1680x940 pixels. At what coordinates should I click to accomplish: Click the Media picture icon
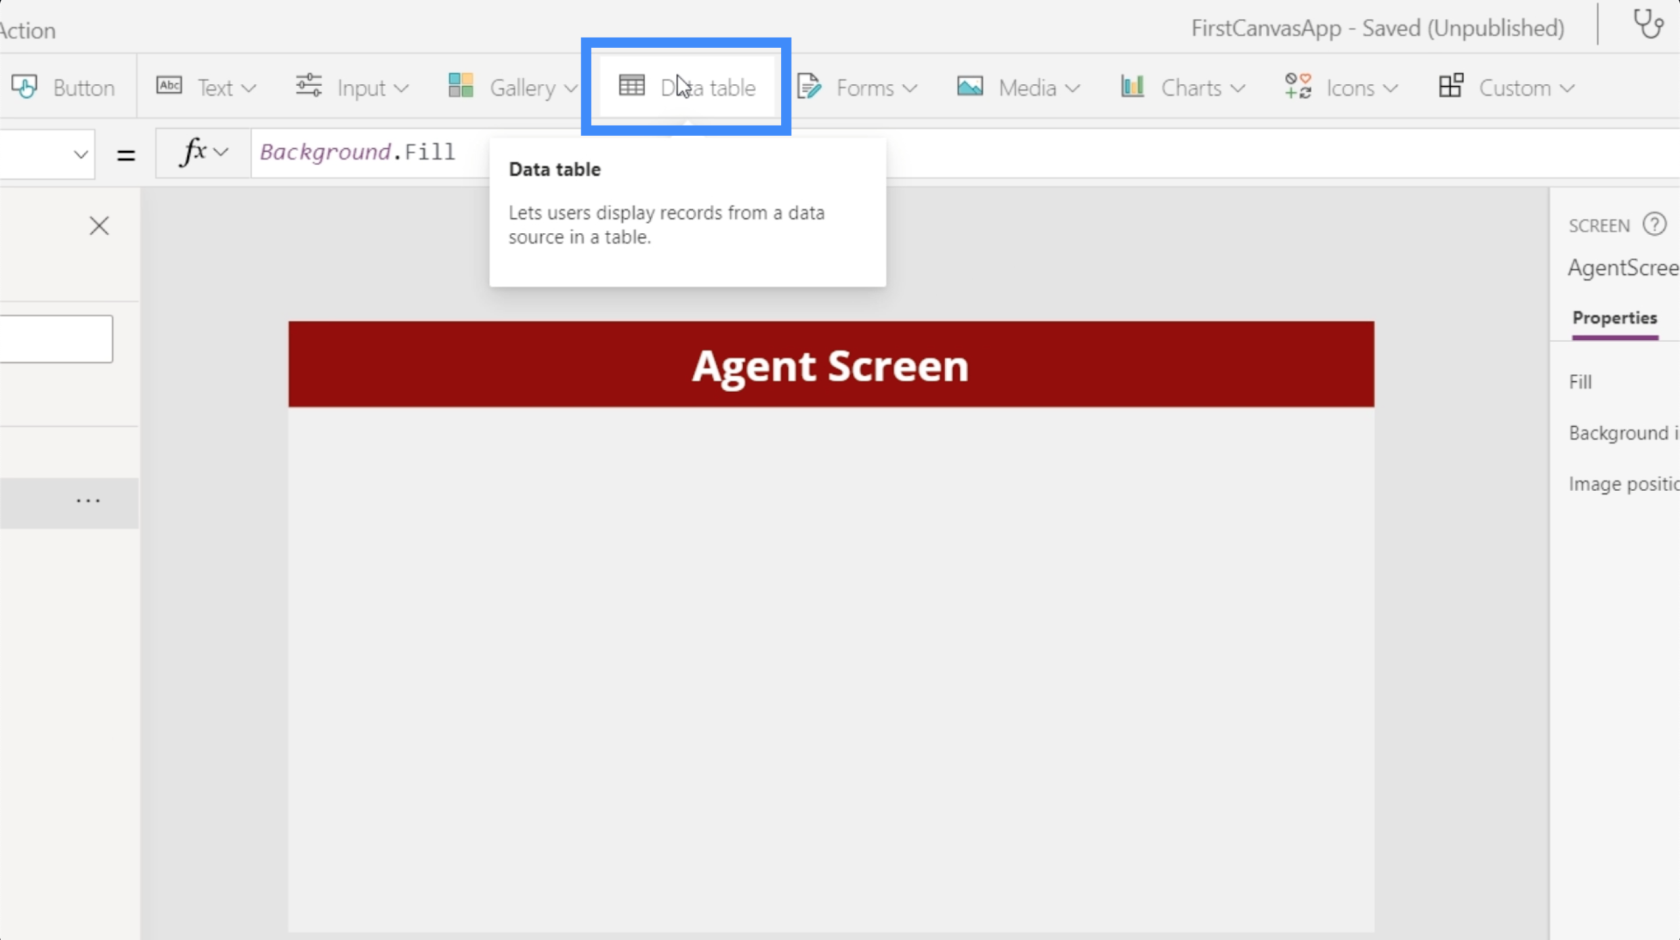tap(970, 86)
